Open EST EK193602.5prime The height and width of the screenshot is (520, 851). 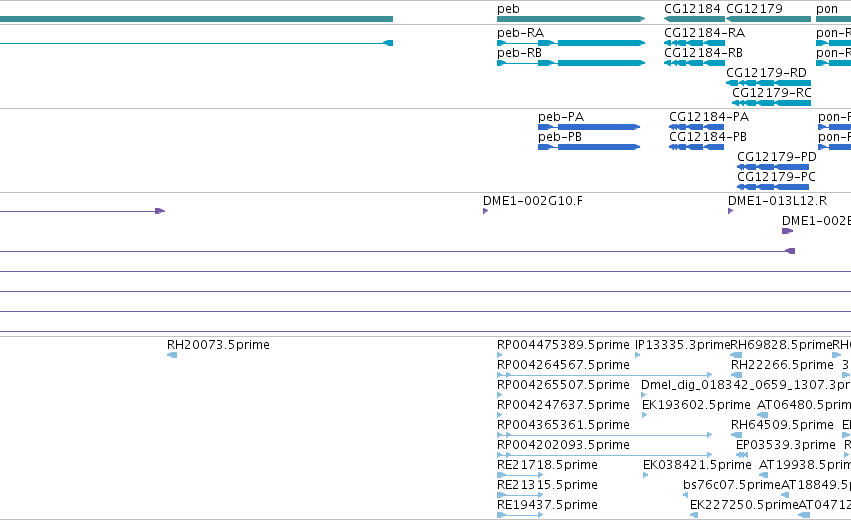pos(696,405)
